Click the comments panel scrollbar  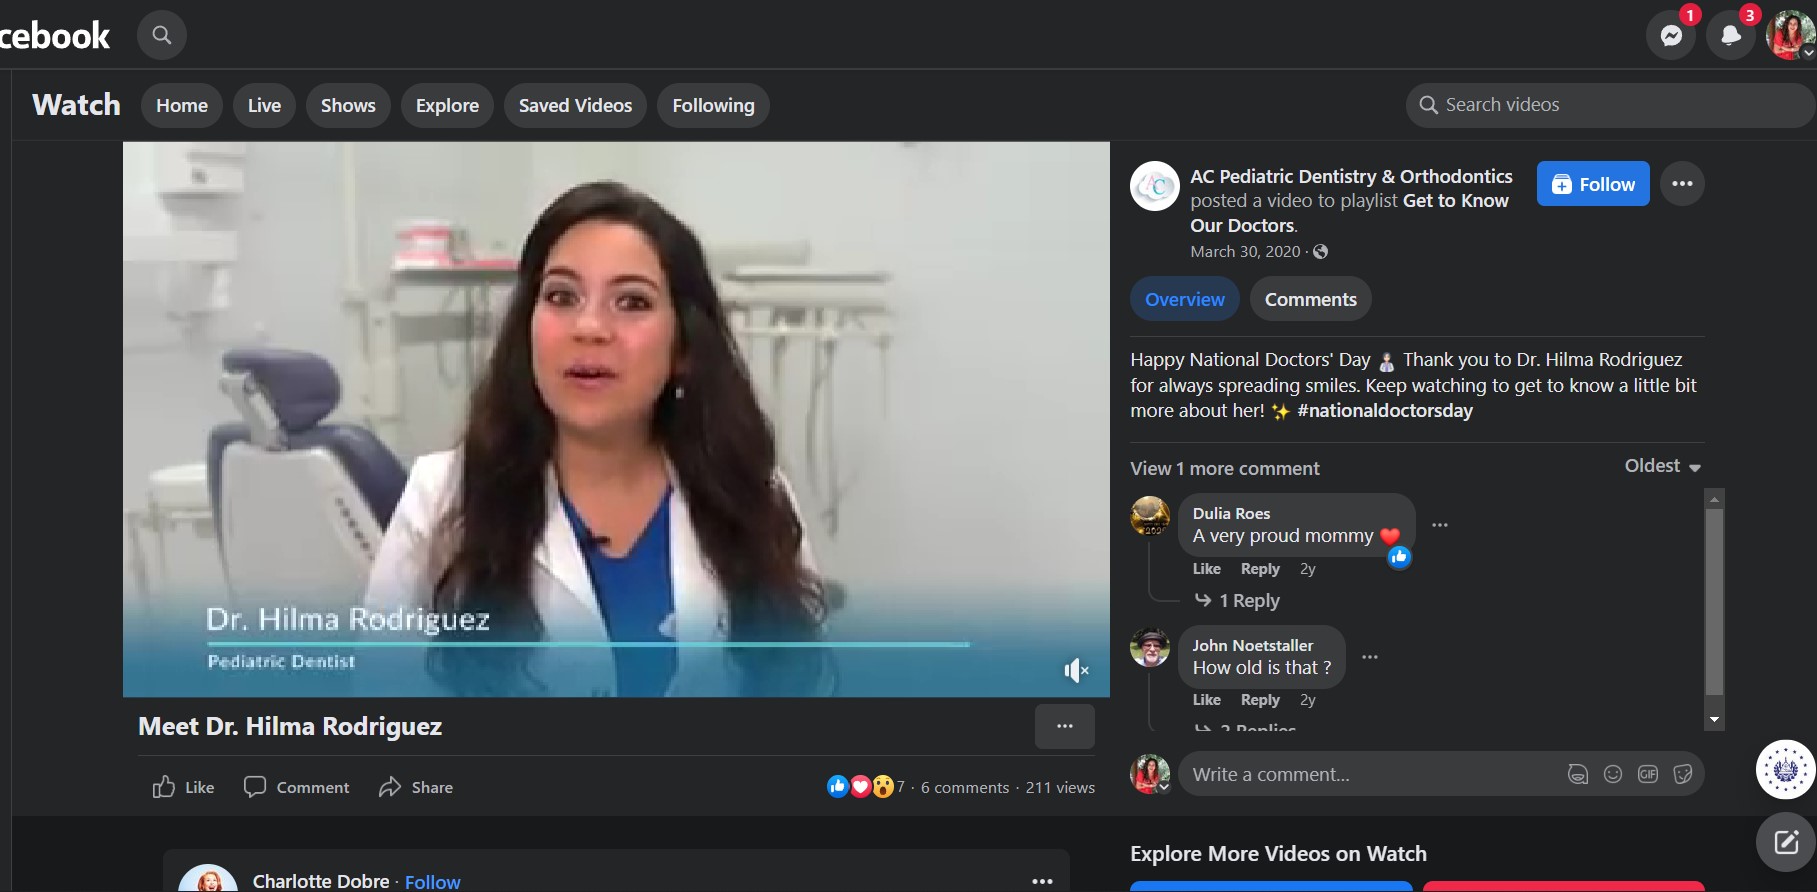pos(1714,600)
